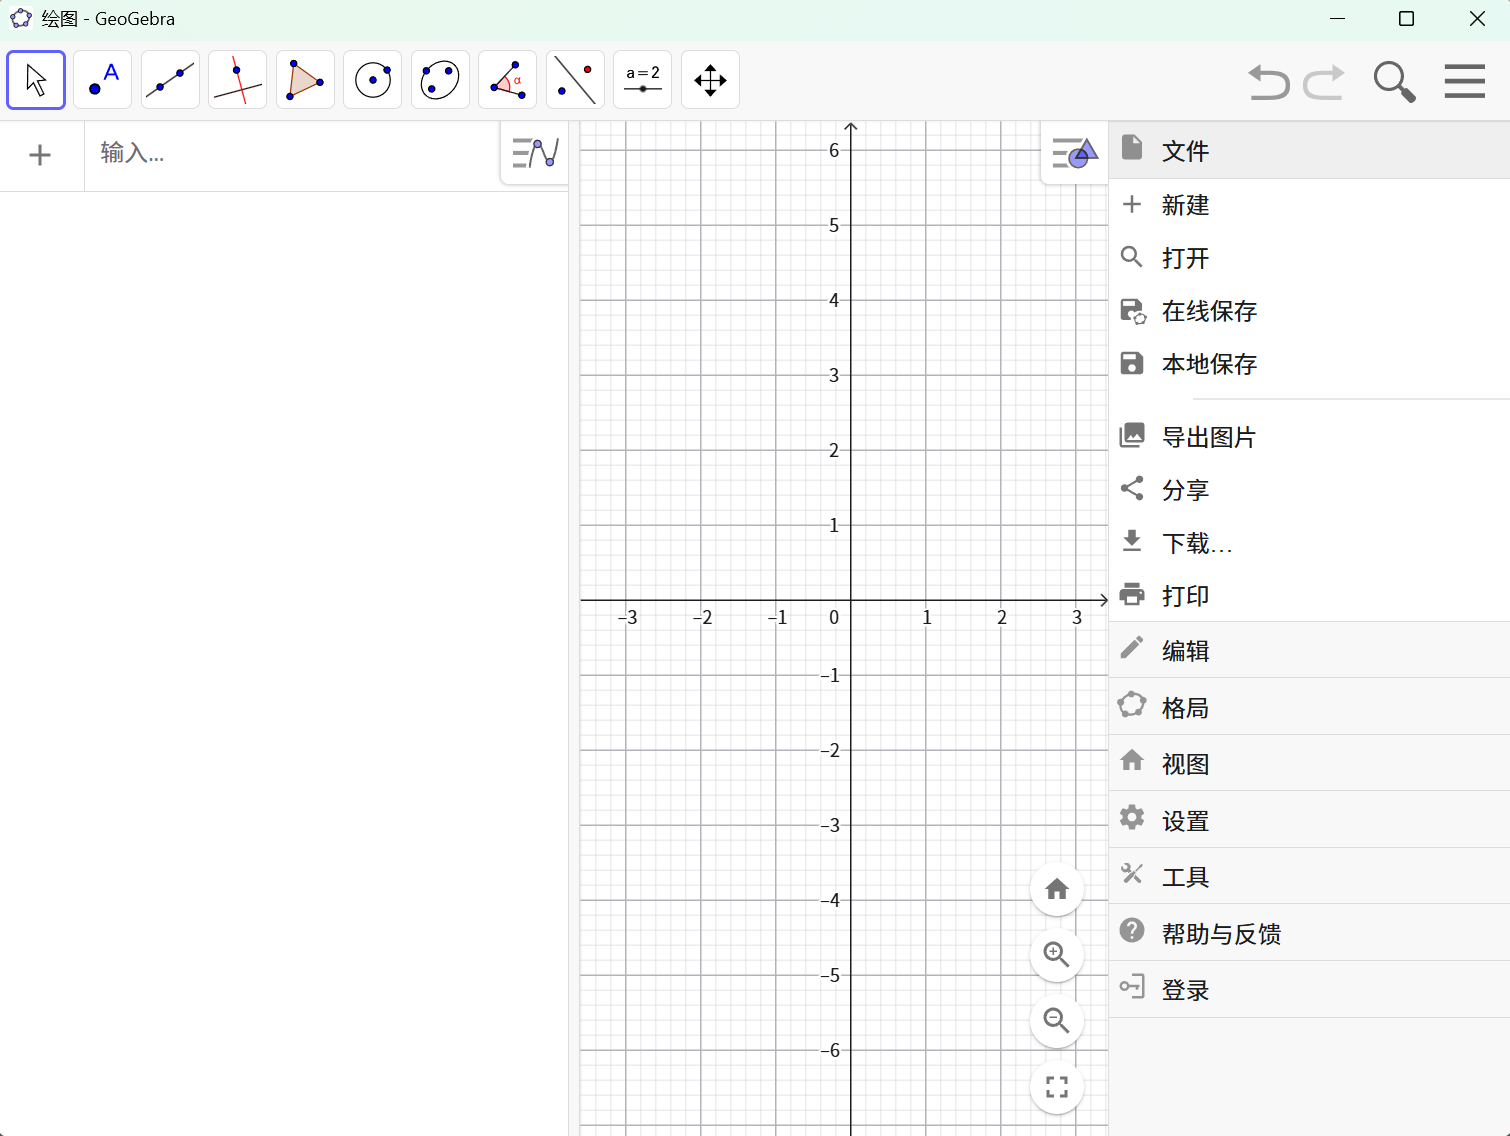This screenshot has height=1136, width=1510.
Task: Click the Undo arrow icon
Action: click(x=1268, y=82)
